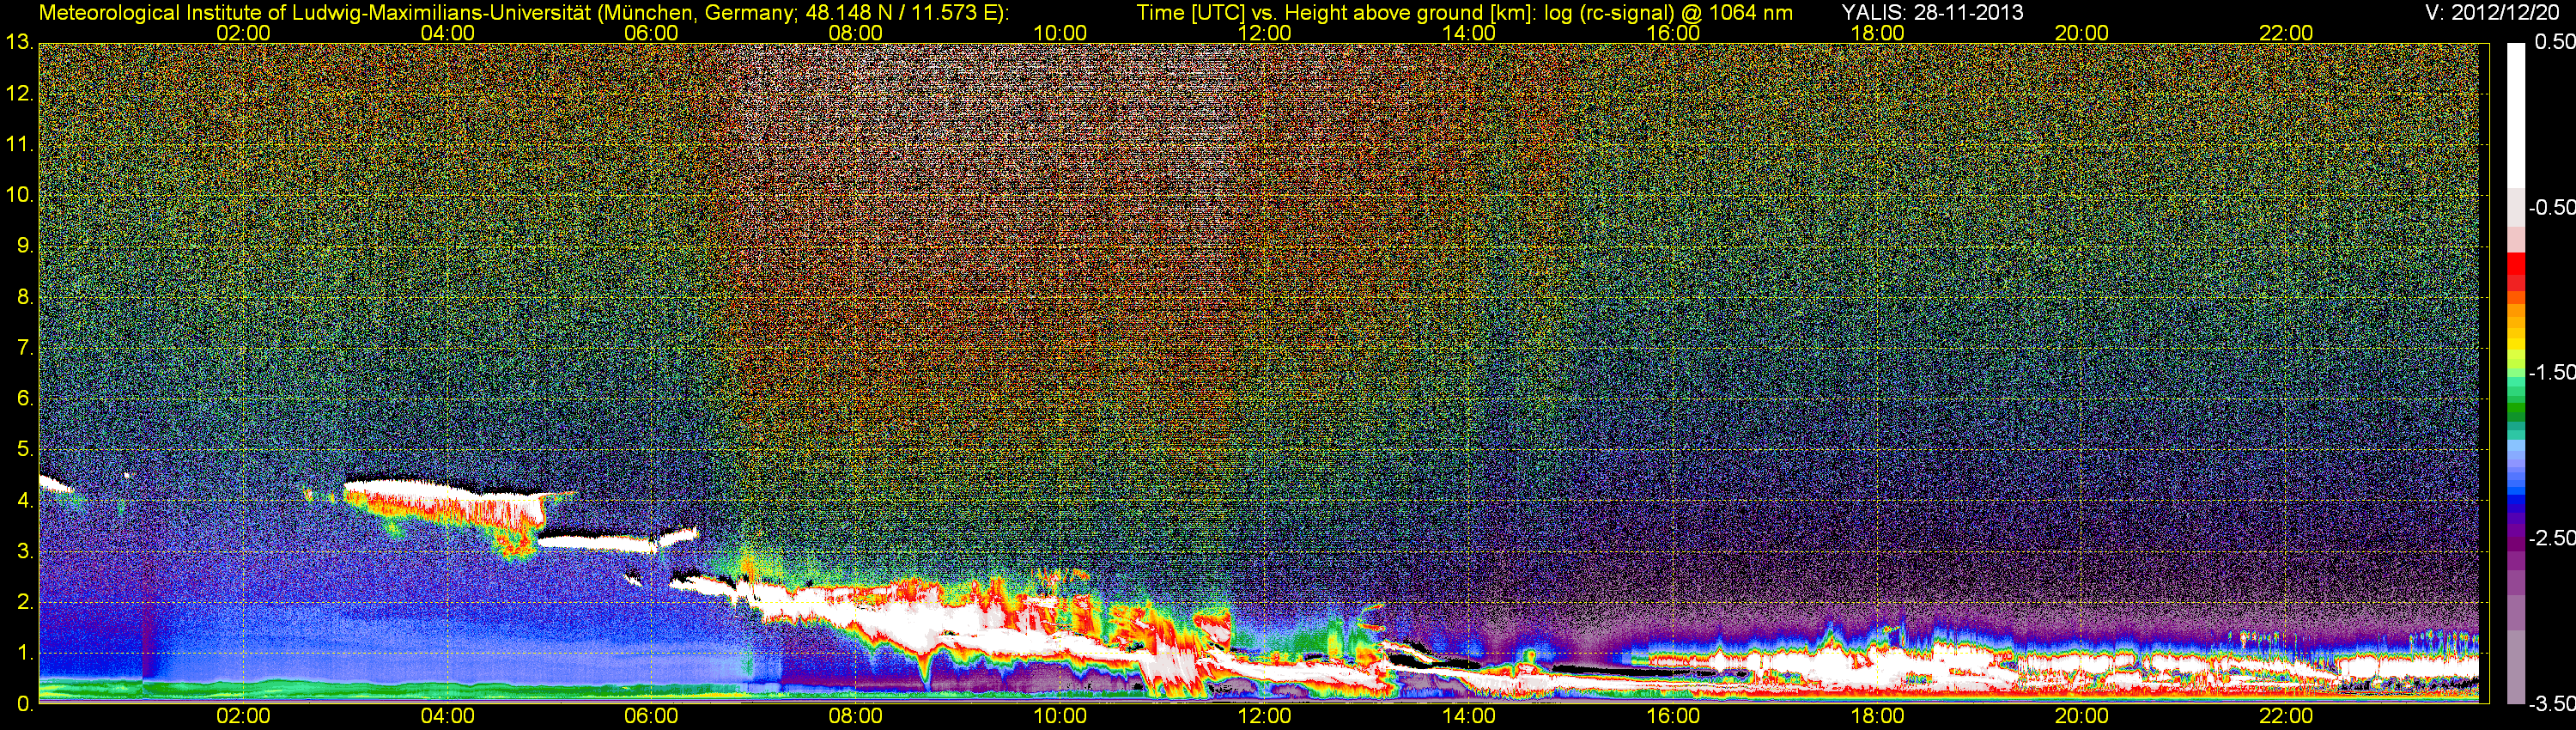This screenshot has height=730, width=2576.
Task: Select the 22:00 label on top time axis
Action: click(x=2286, y=33)
